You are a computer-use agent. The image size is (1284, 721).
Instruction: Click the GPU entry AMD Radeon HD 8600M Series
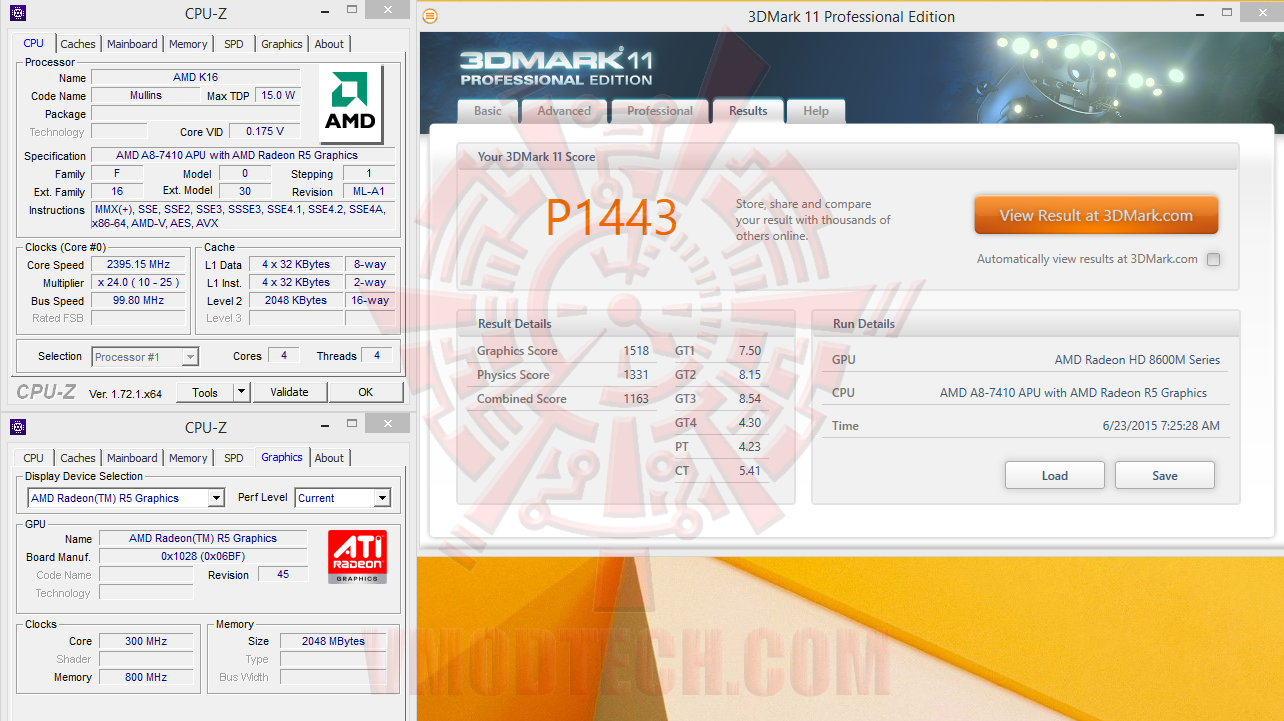[x=1137, y=360]
